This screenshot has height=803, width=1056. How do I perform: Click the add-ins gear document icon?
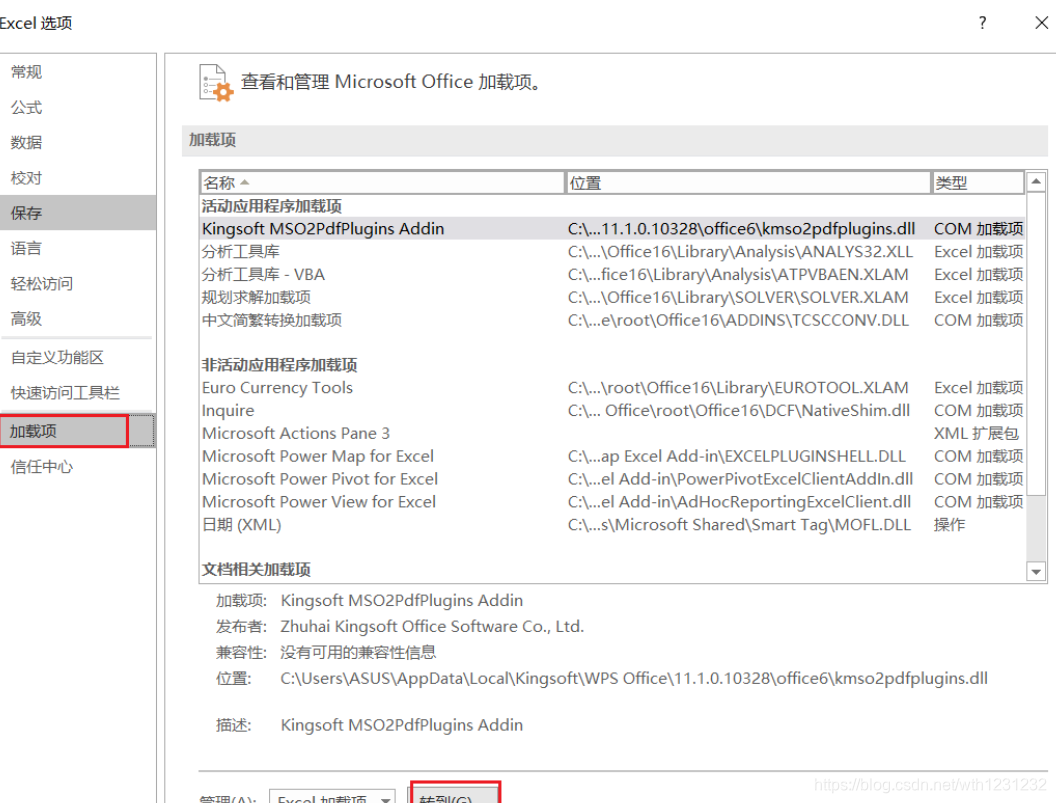coord(216,83)
